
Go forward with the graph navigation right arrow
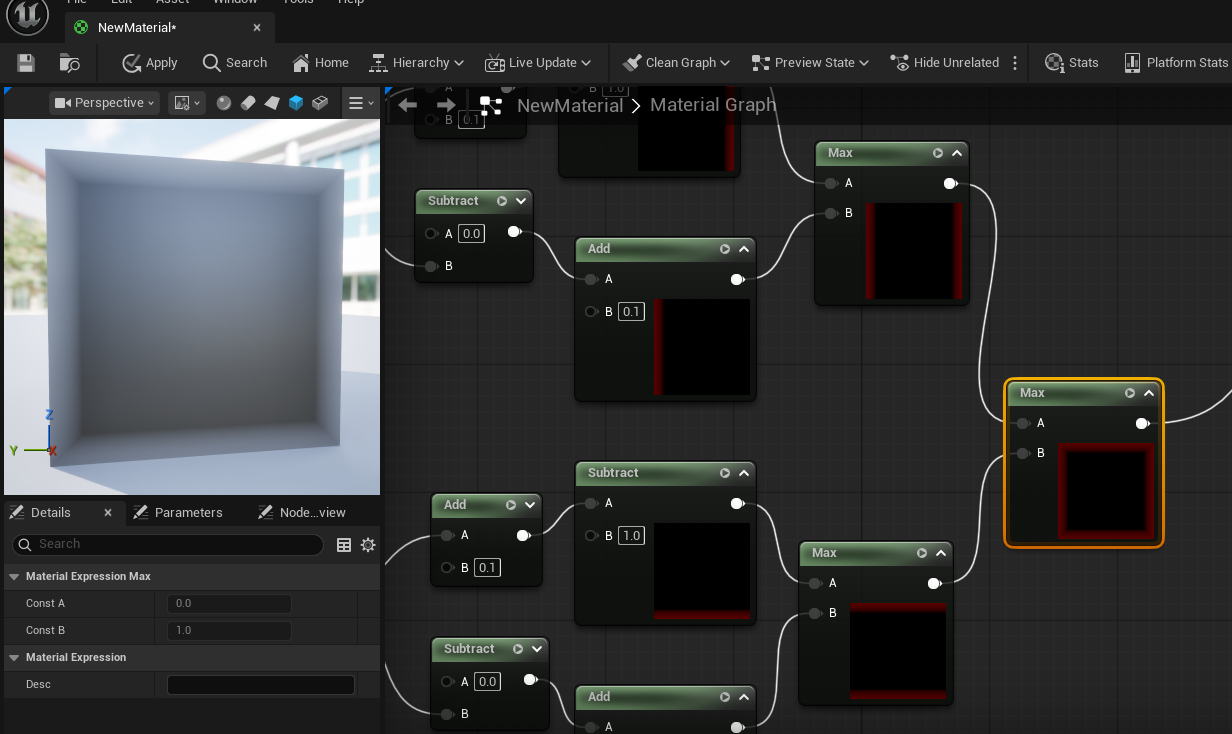(x=446, y=104)
